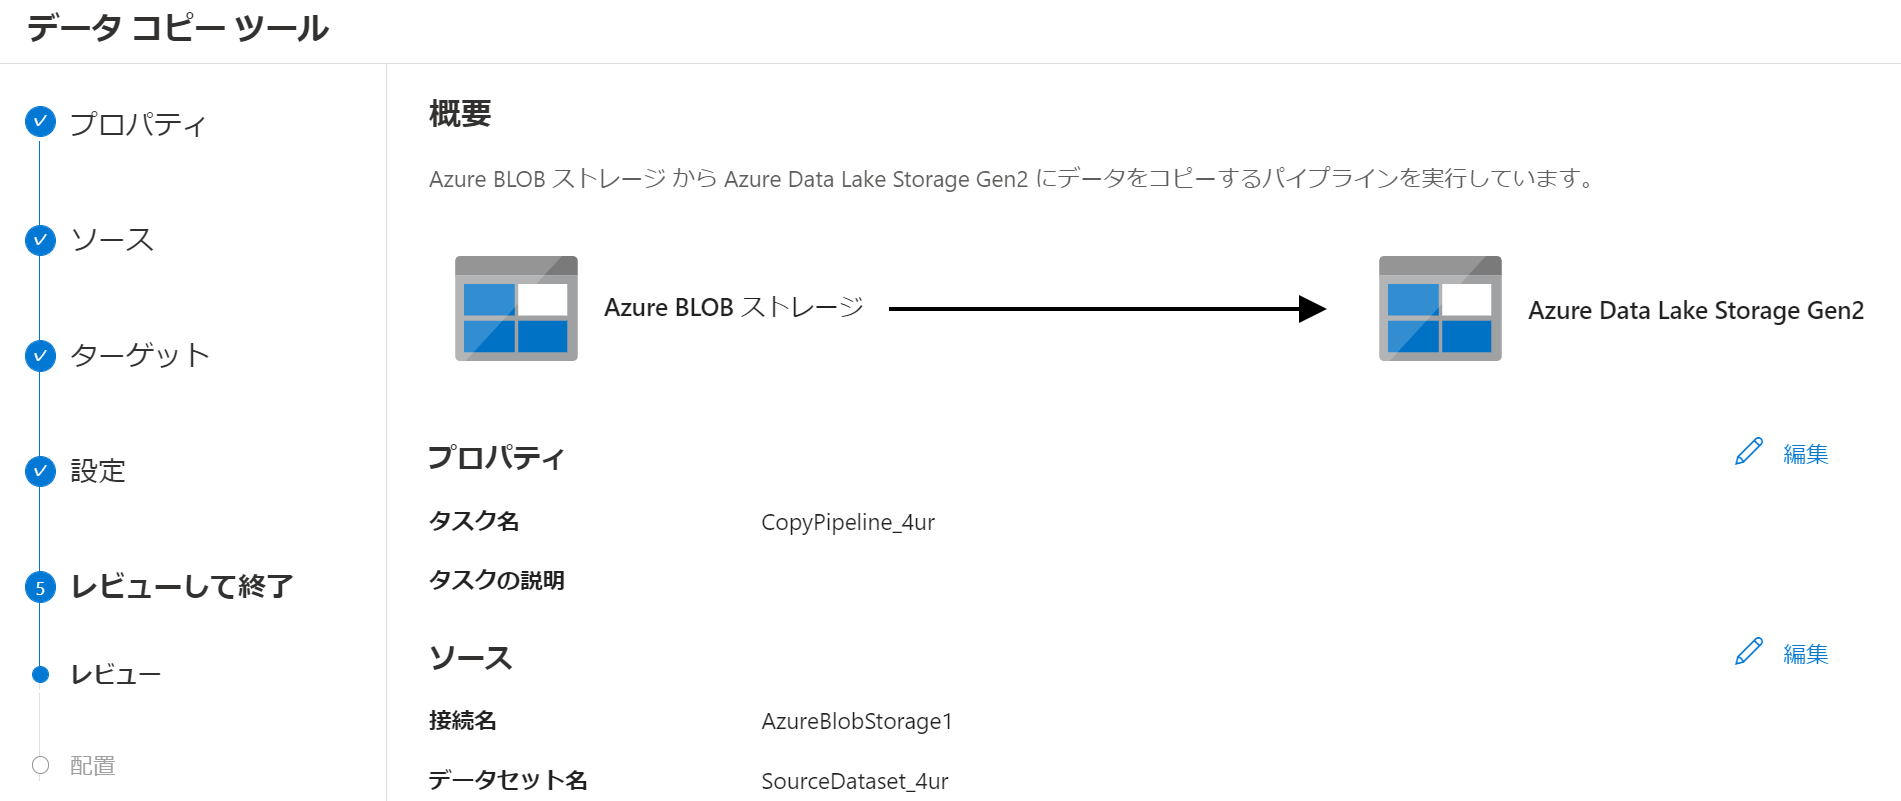This screenshot has height=801, width=1901.
Task: Select the 配置 sub-step
Action: click(x=93, y=766)
